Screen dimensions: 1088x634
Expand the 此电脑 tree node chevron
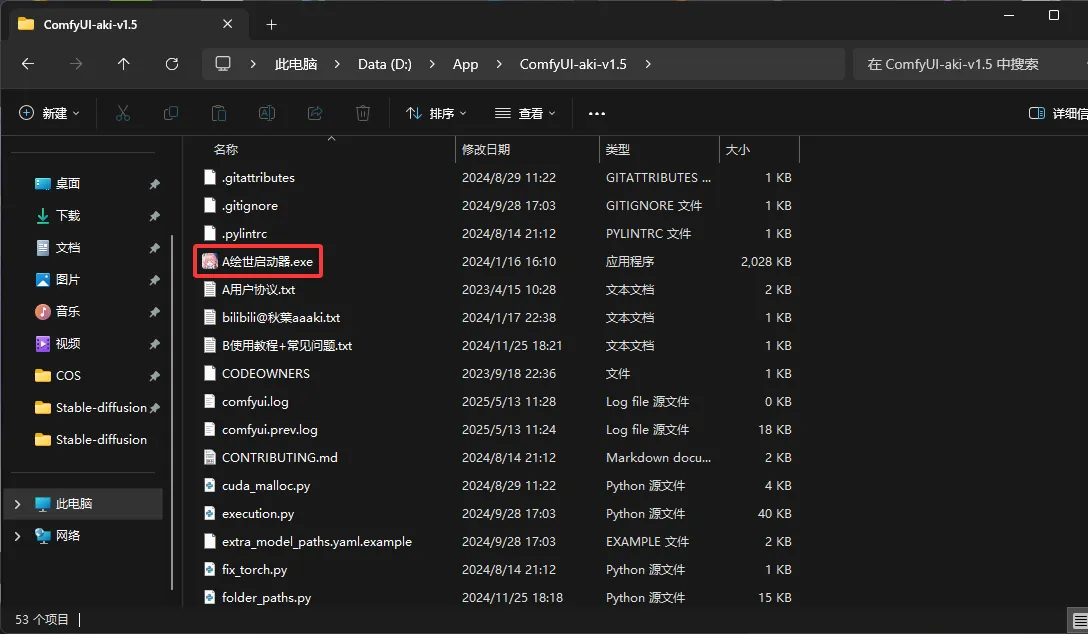click(17, 504)
